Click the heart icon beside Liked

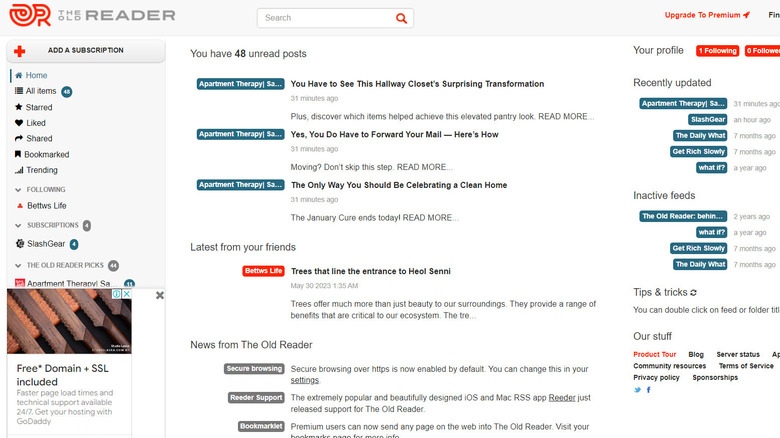(x=19, y=122)
